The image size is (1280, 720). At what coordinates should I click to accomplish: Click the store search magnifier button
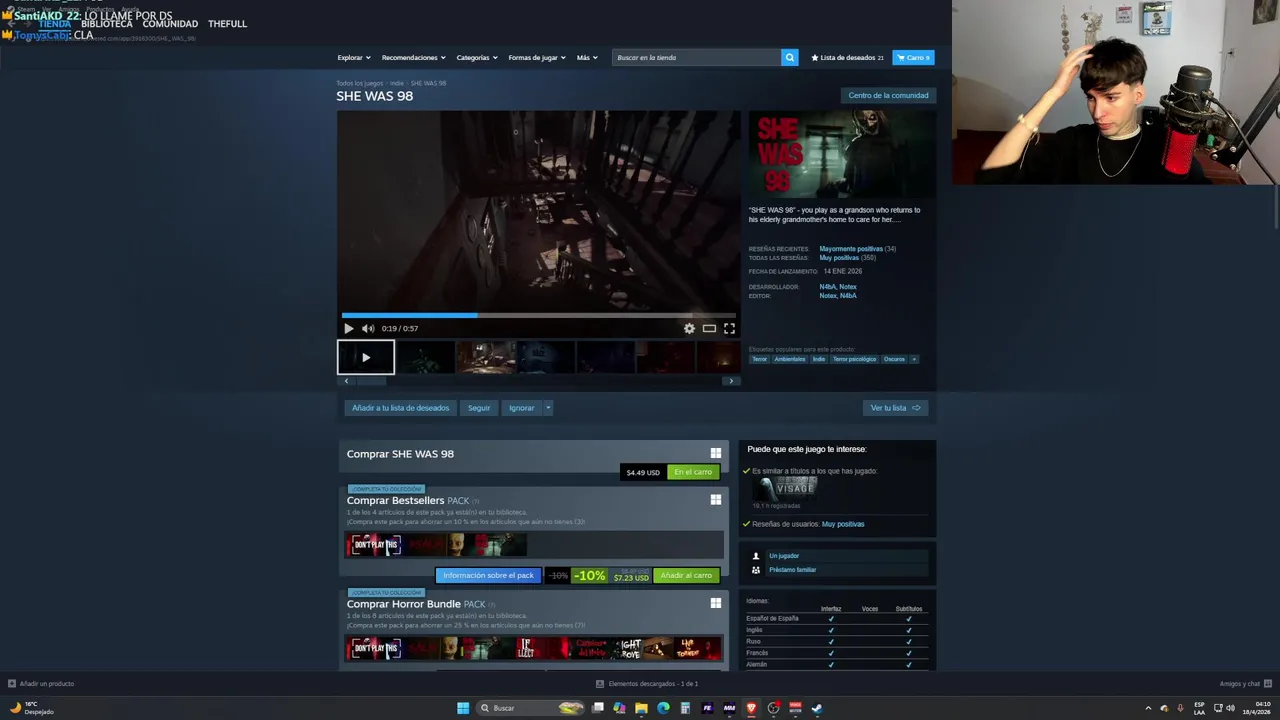click(789, 57)
